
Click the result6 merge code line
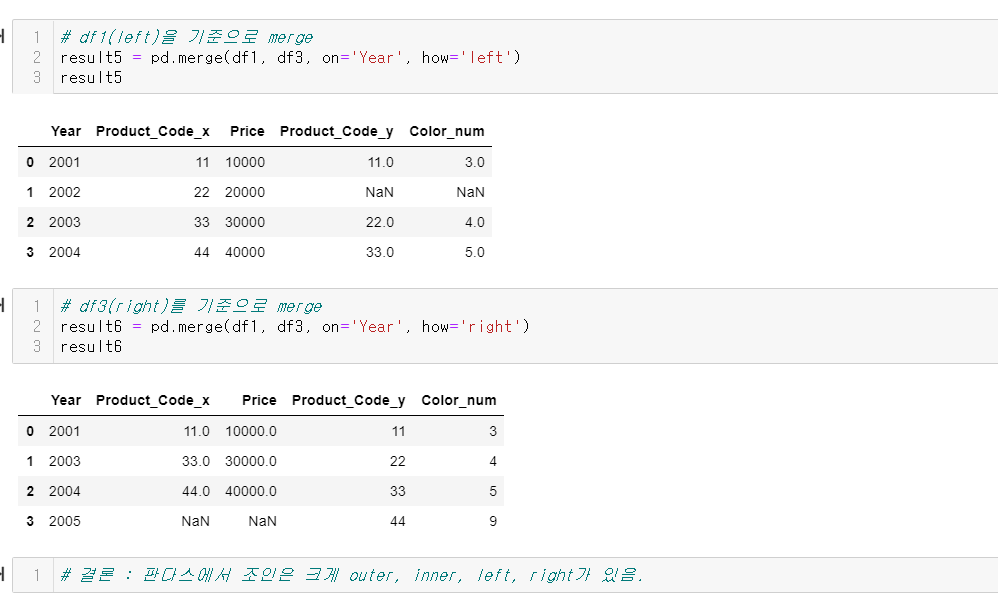295,327
